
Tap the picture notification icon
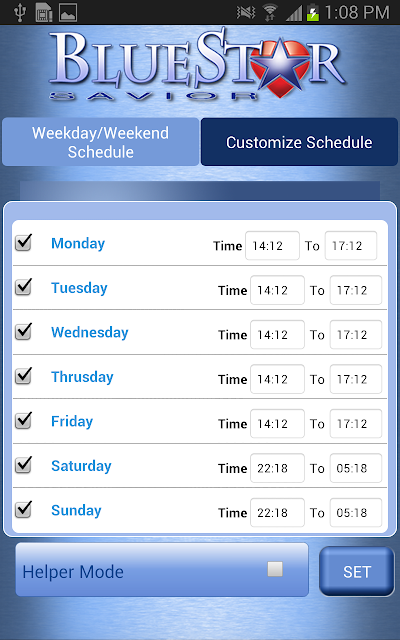point(68,13)
